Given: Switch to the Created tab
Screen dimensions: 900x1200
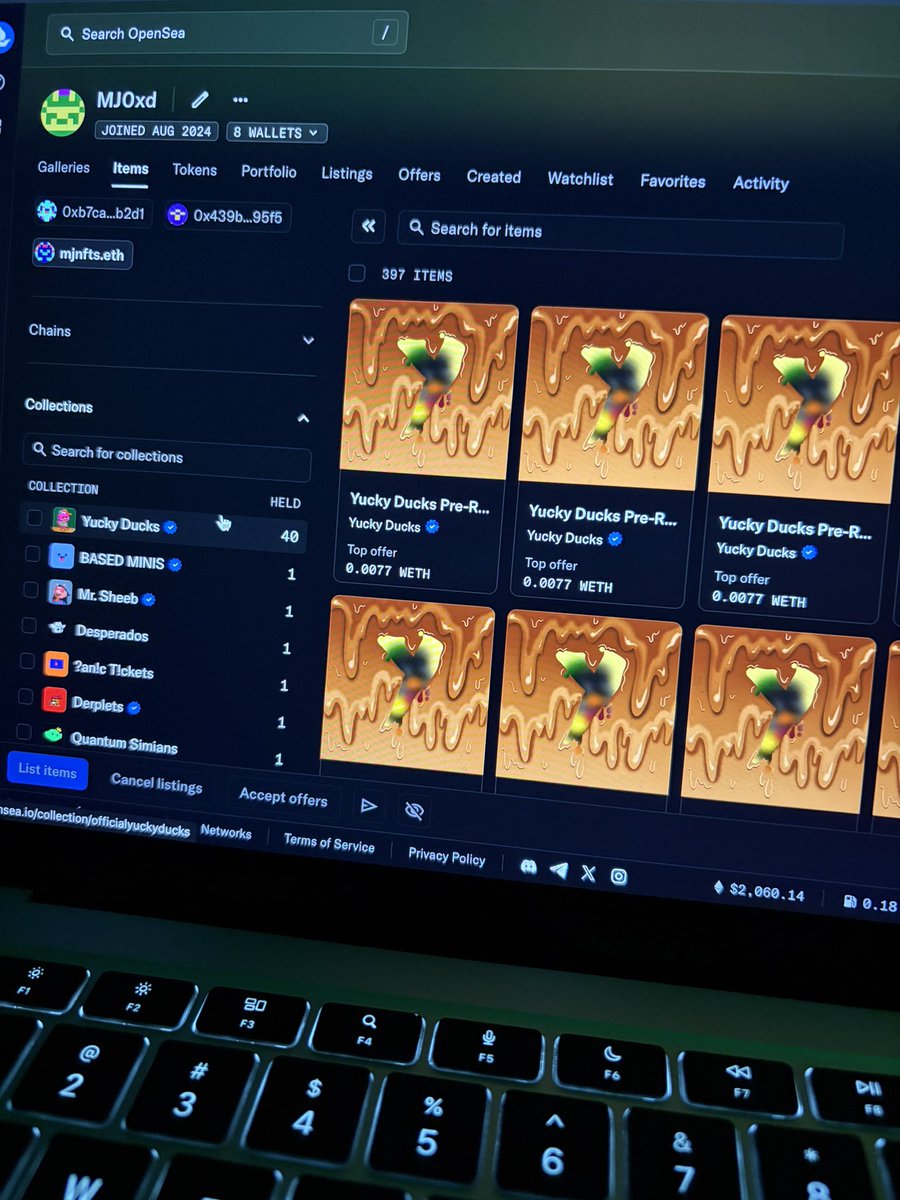Looking at the screenshot, I should pyautogui.click(x=493, y=177).
